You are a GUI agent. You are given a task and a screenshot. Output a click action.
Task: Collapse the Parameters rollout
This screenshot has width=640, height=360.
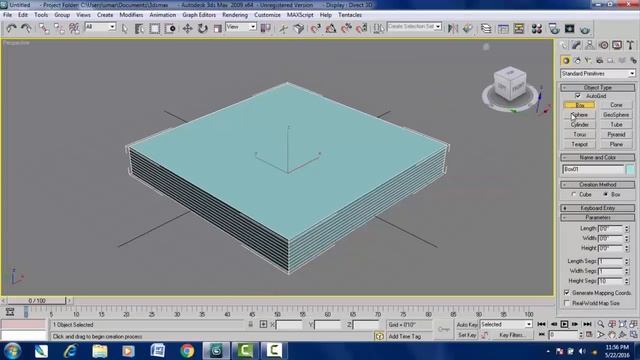(598, 218)
